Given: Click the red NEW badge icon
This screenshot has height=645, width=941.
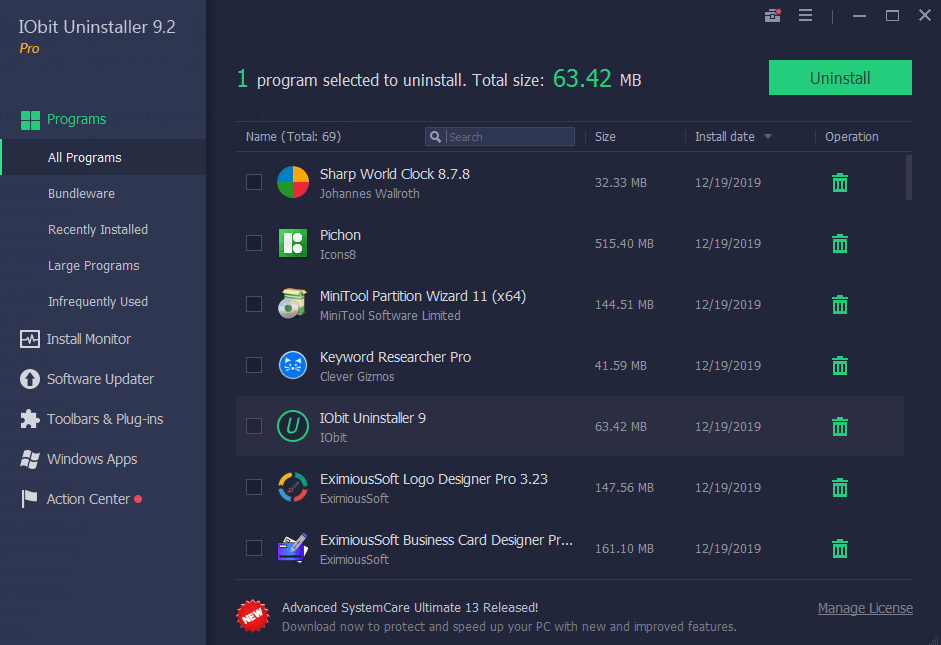Looking at the screenshot, I should click(253, 616).
